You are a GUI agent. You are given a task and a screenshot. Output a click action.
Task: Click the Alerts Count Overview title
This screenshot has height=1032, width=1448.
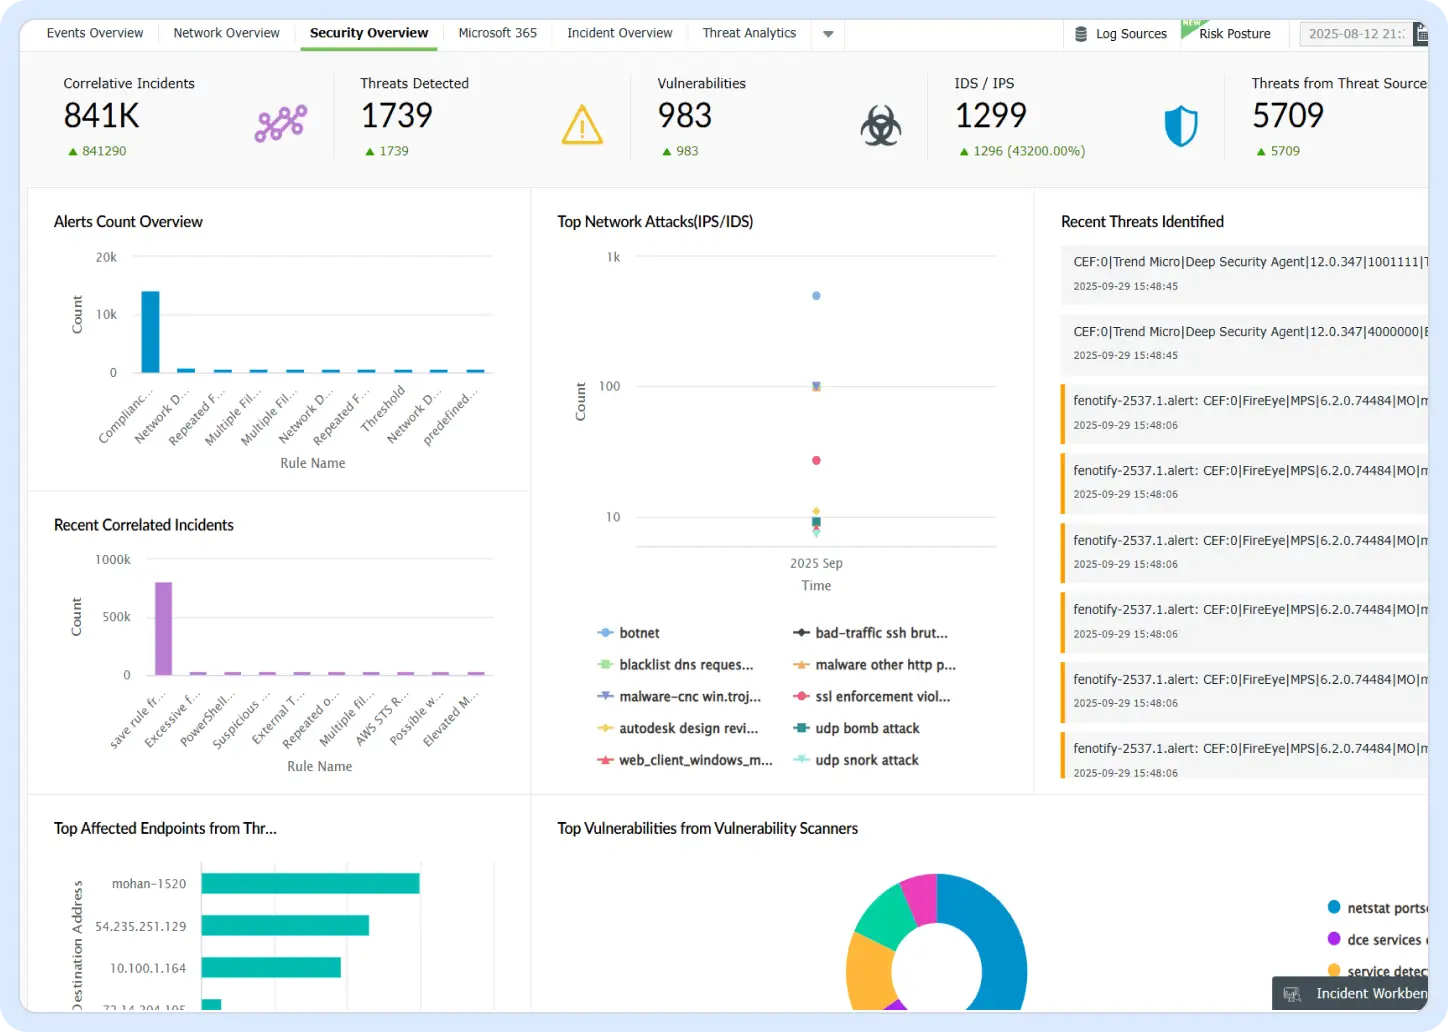click(128, 222)
